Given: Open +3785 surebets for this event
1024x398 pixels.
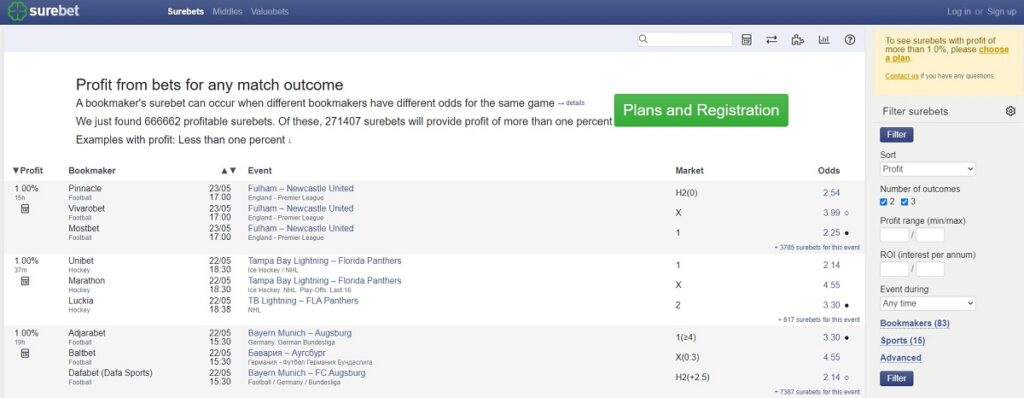Looking at the screenshot, I should (x=816, y=248).
